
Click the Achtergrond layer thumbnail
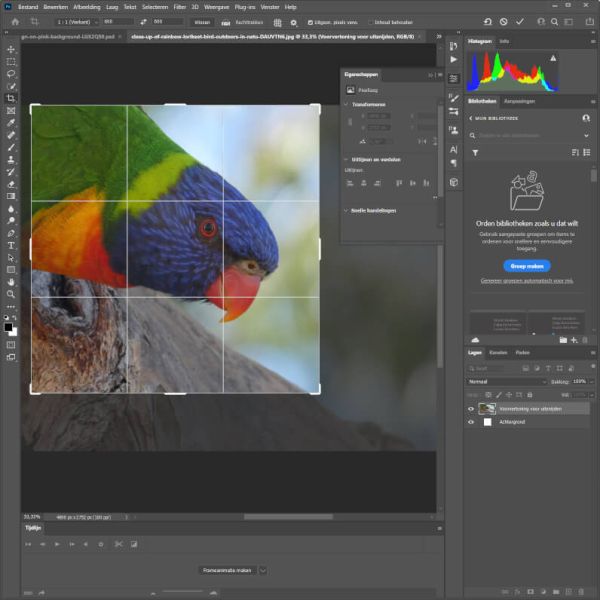(x=487, y=422)
